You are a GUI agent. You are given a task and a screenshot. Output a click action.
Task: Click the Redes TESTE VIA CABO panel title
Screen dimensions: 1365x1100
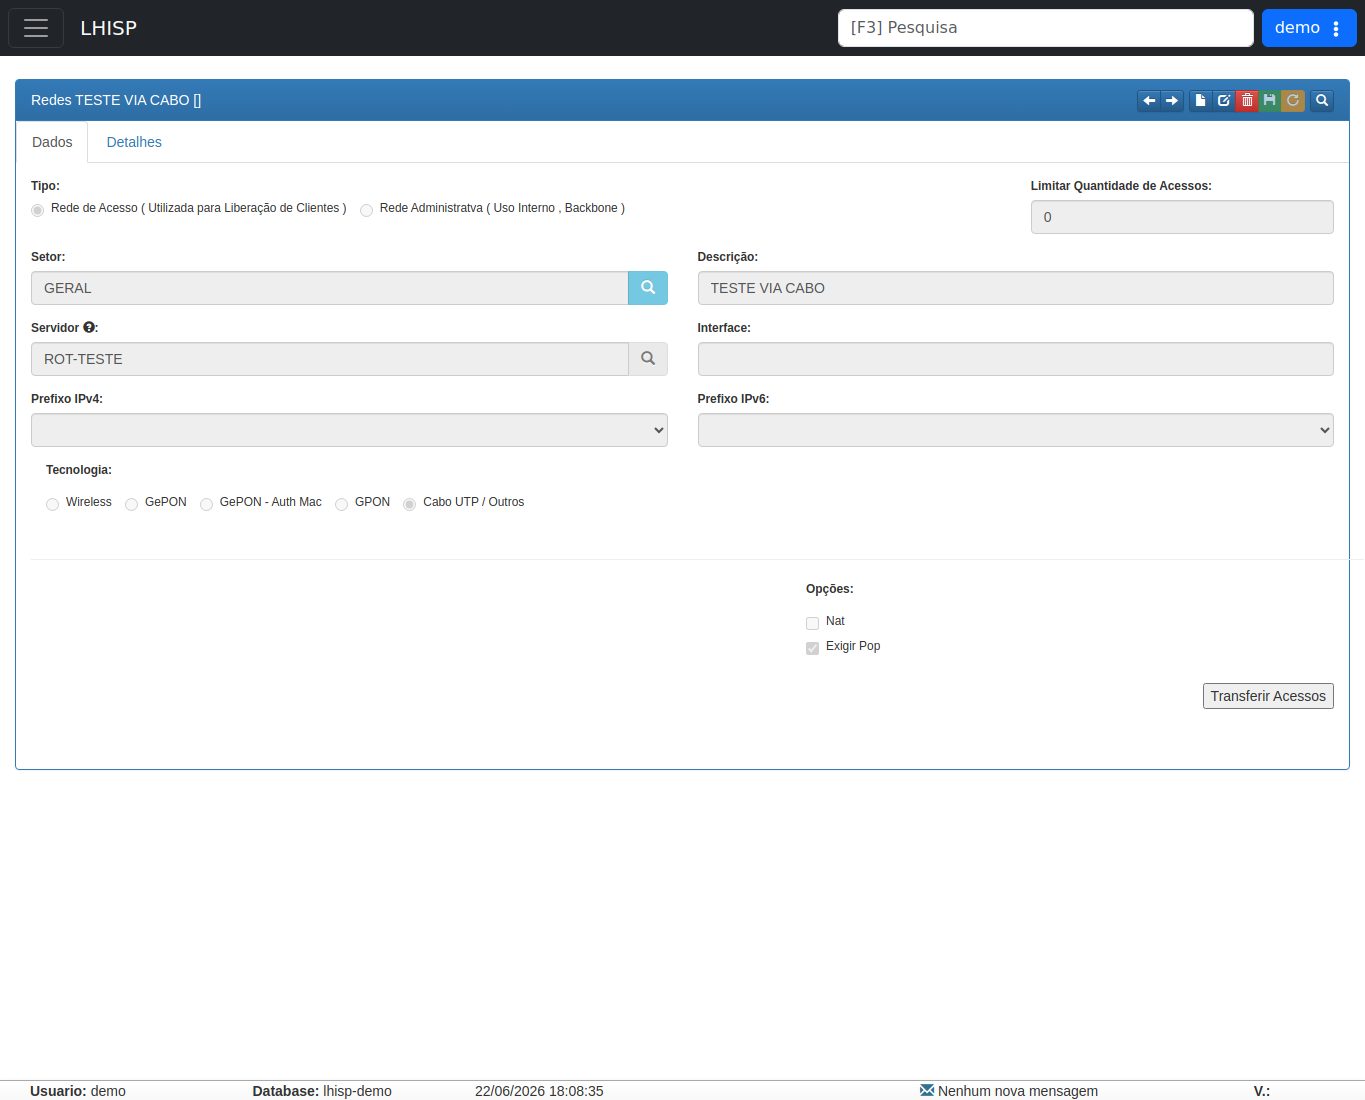pyautogui.click(x=116, y=100)
